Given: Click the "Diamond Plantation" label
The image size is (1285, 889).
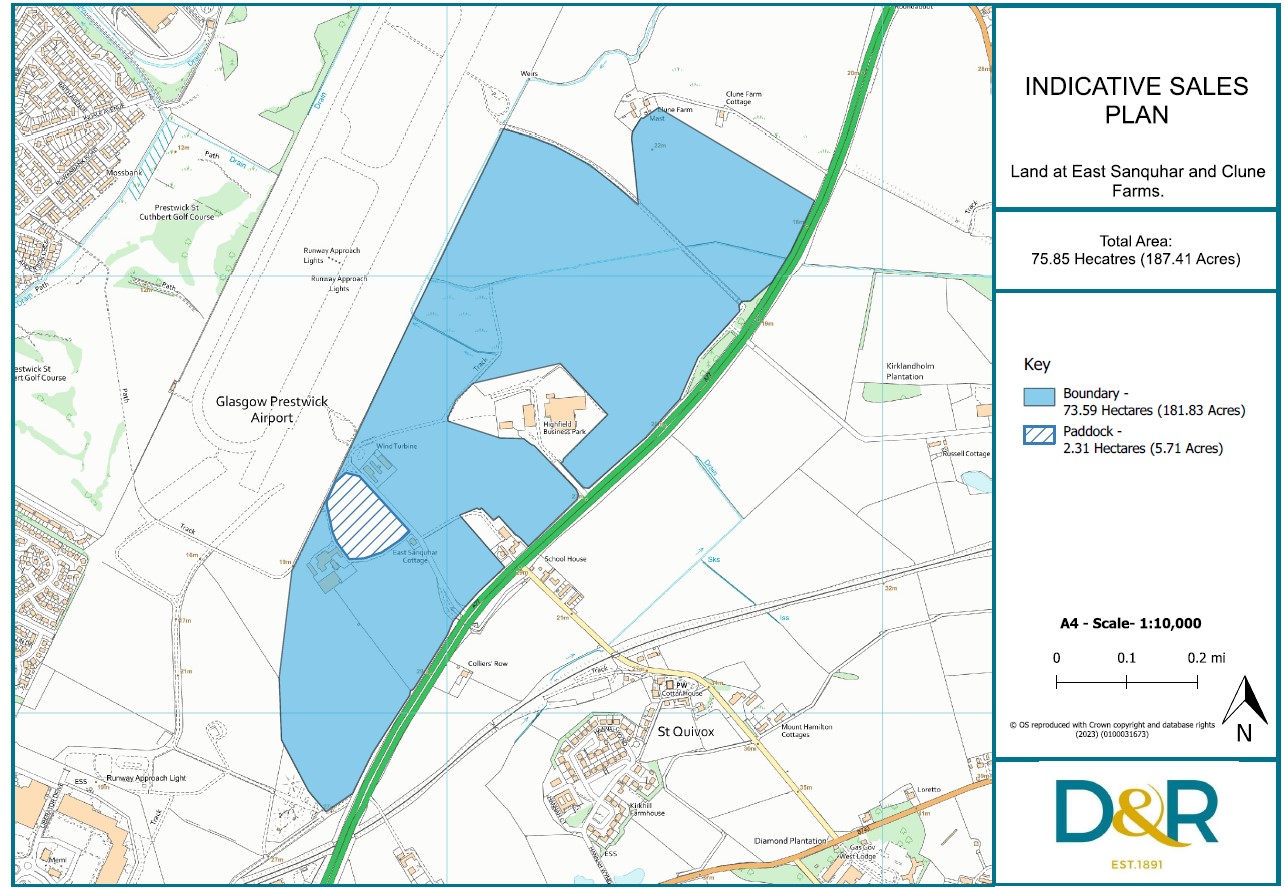Looking at the screenshot, I should (x=791, y=841).
